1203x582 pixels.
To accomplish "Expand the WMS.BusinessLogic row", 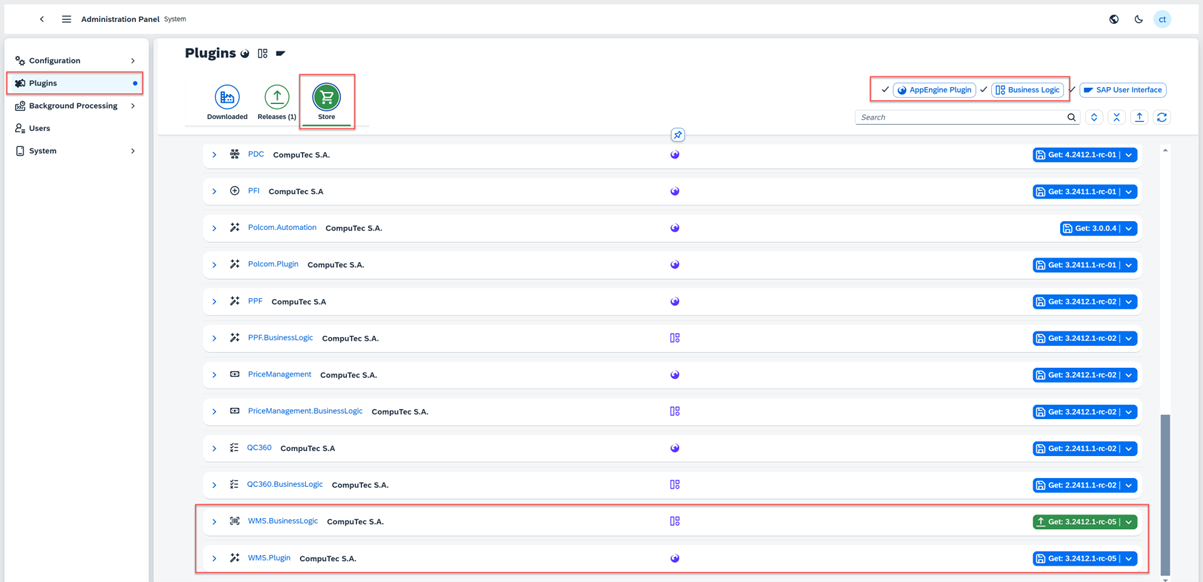I will [x=214, y=522].
